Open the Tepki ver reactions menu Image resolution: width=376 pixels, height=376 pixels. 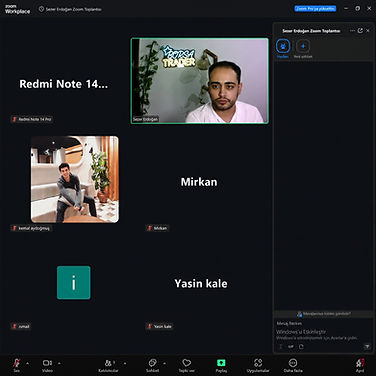pos(187,365)
